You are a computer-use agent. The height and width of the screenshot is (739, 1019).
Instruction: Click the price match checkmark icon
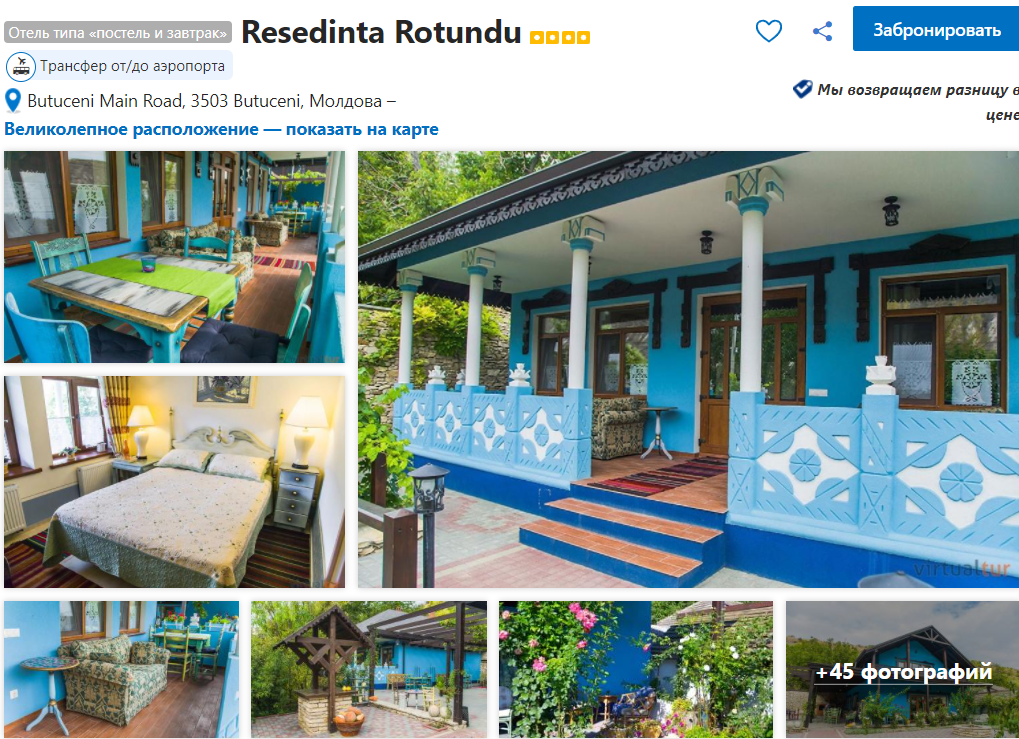[x=803, y=89]
